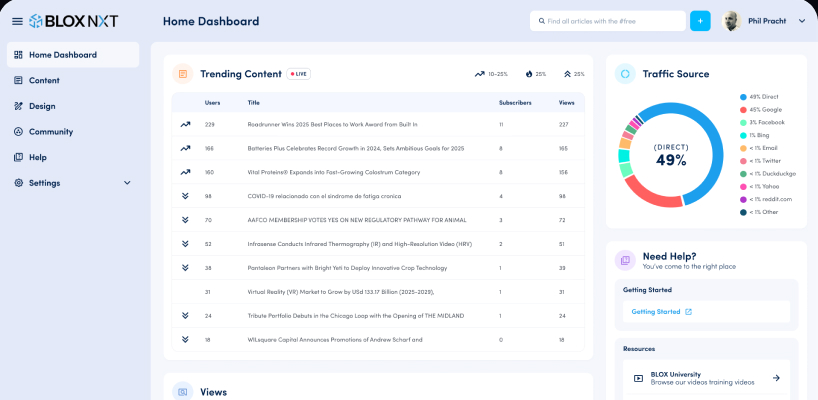Screen dimensions: 818x400
Task: Click the trending arrow 10-25% legend icon
Action: [x=479, y=74]
